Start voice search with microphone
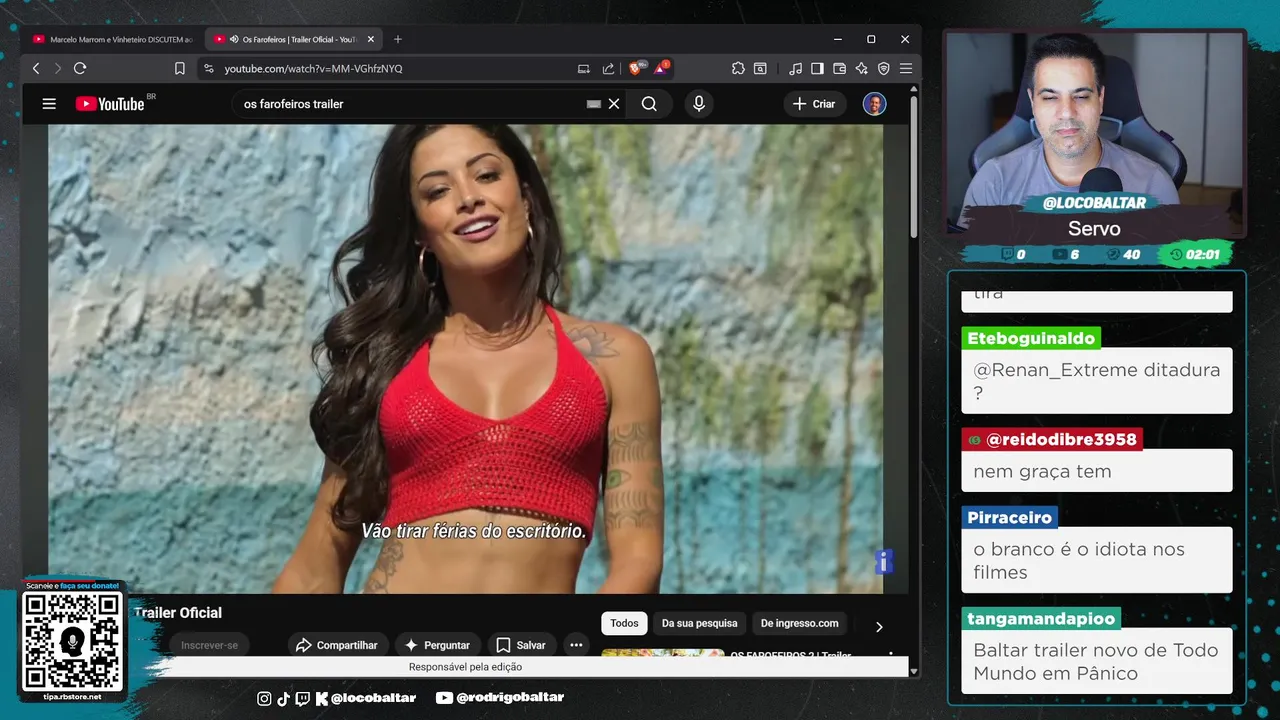 [x=698, y=104]
